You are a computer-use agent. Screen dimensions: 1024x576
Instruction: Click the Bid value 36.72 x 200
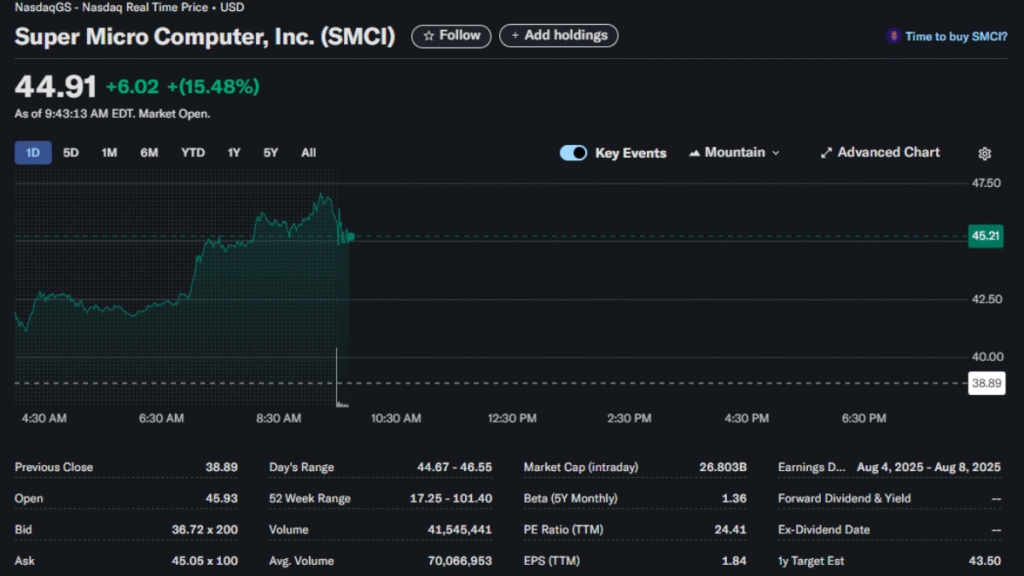point(204,530)
